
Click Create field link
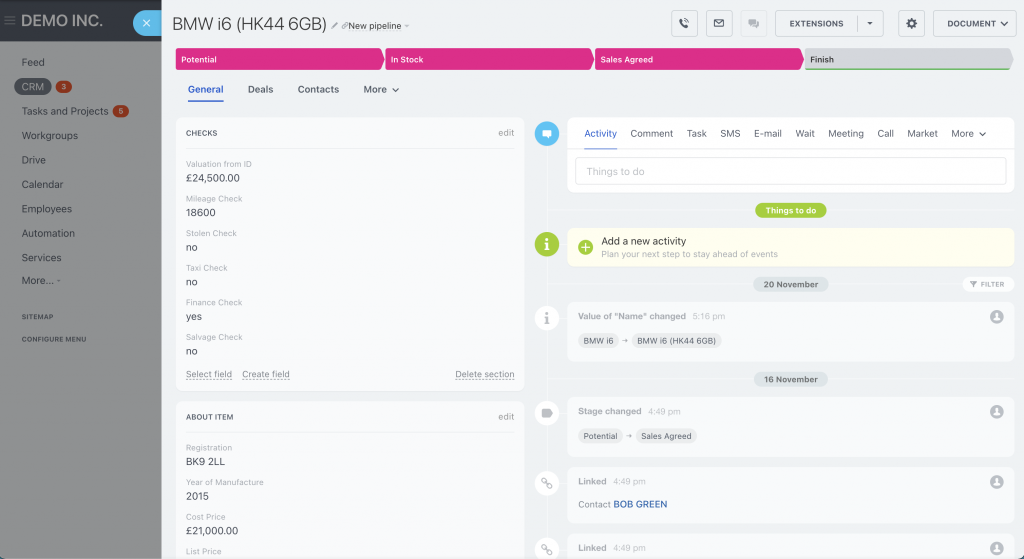pos(266,374)
